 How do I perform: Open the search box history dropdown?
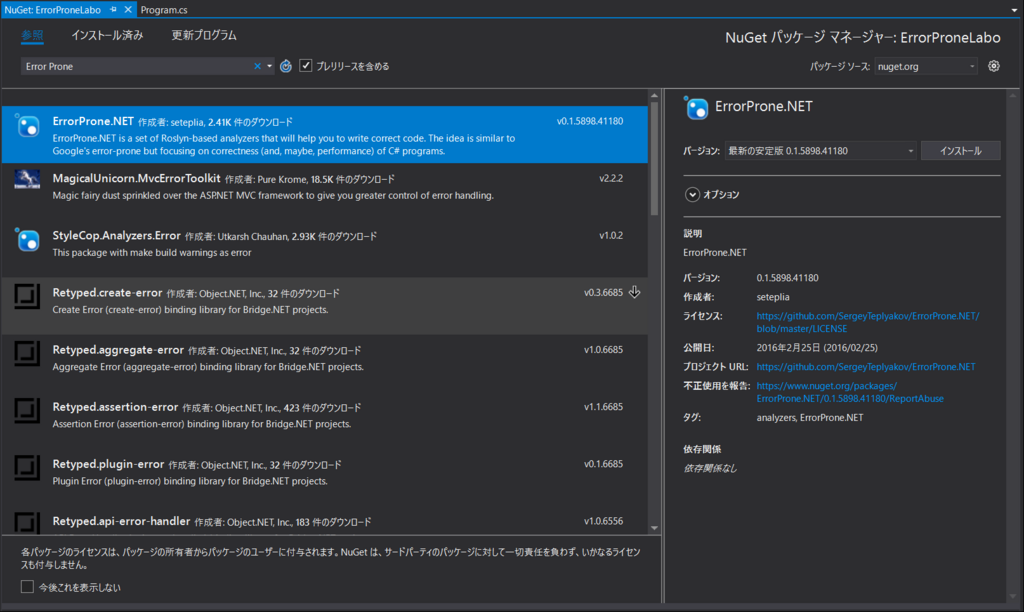point(269,66)
